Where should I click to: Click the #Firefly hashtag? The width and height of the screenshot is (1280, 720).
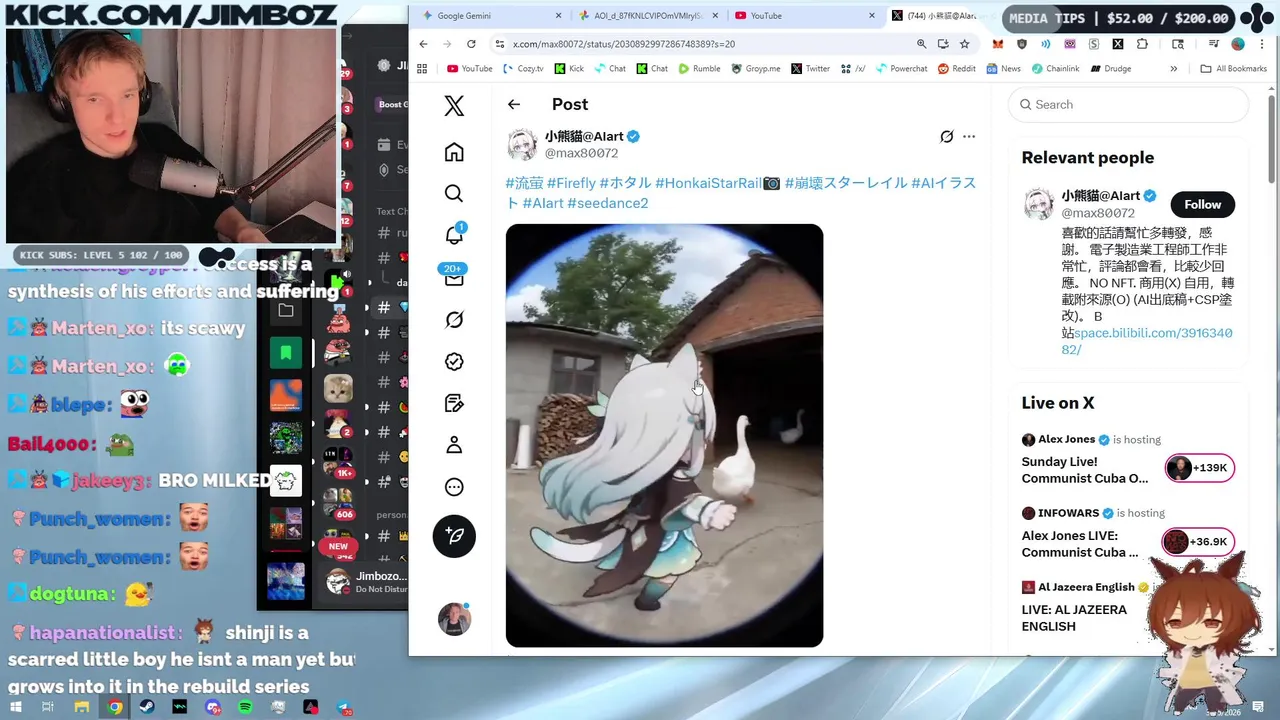click(x=571, y=183)
